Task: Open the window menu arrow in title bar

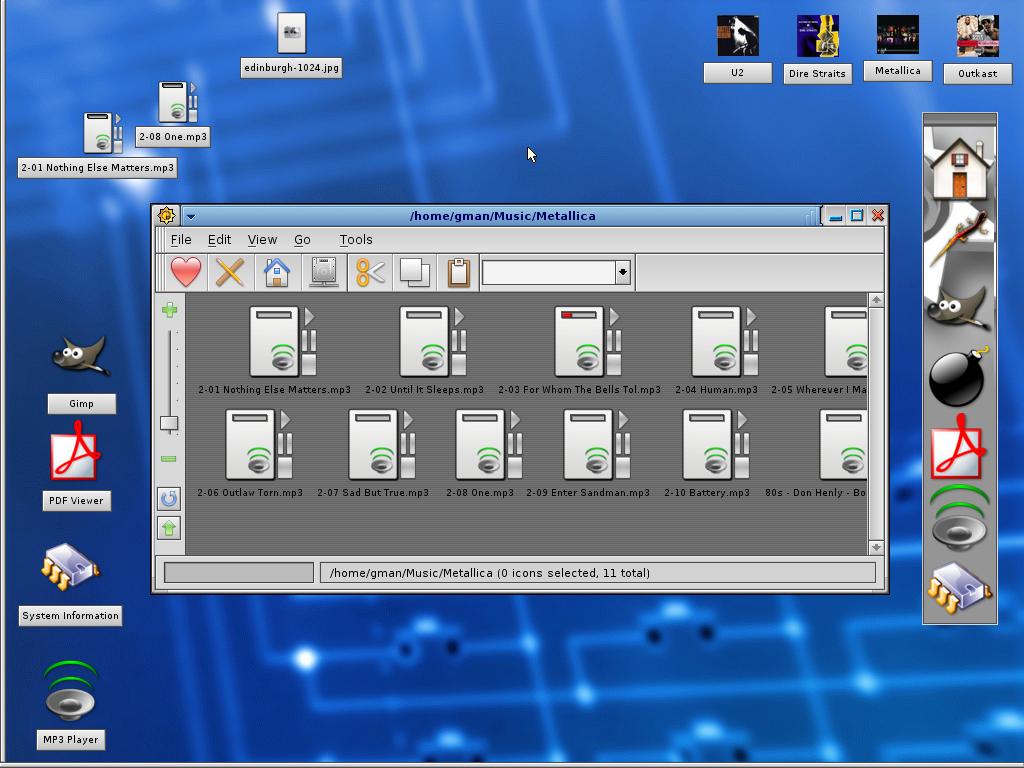Action: click(191, 216)
